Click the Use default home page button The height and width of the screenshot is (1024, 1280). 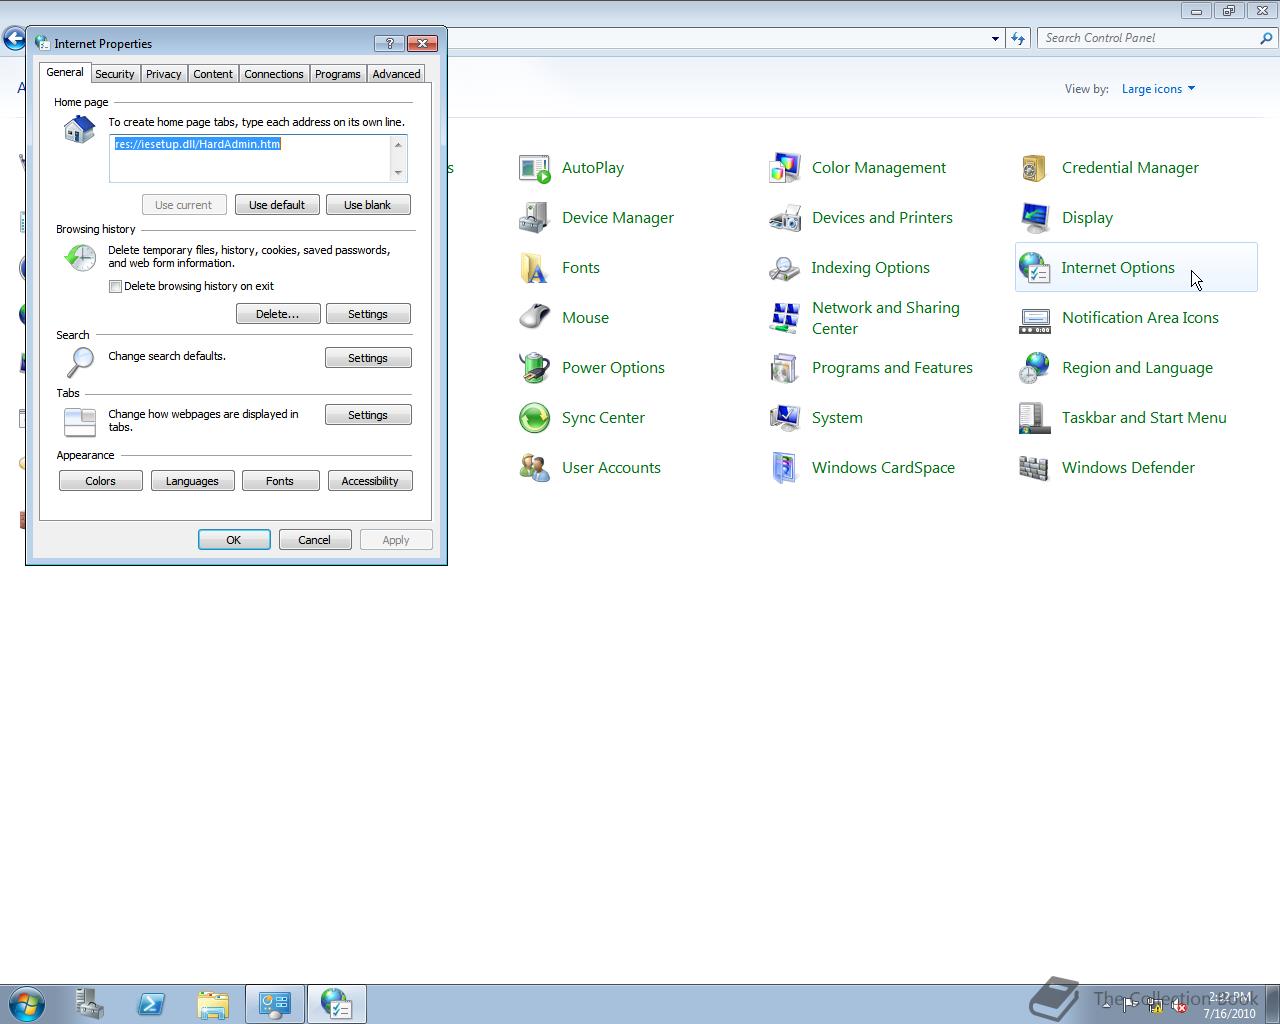point(277,205)
